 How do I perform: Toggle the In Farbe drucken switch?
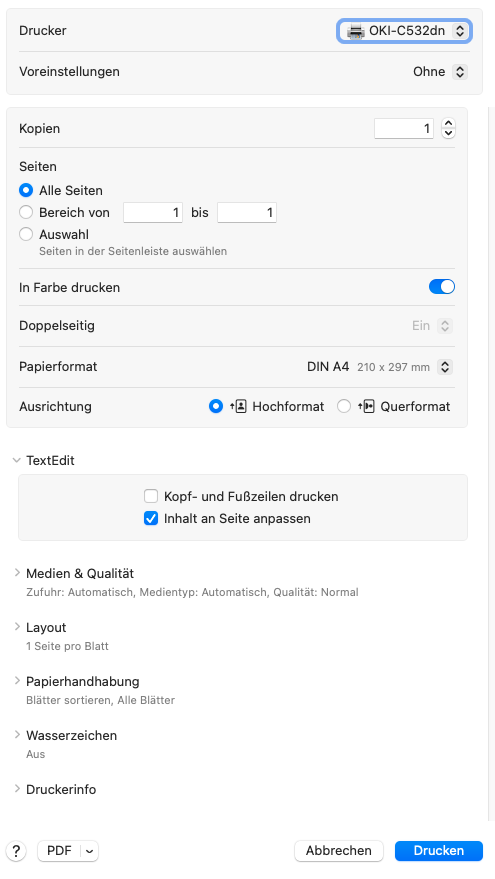pos(442,287)
